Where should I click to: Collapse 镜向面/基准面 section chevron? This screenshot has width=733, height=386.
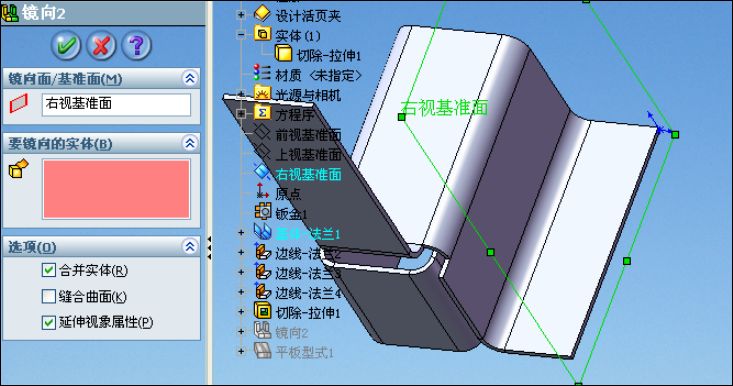coord(190,78)
